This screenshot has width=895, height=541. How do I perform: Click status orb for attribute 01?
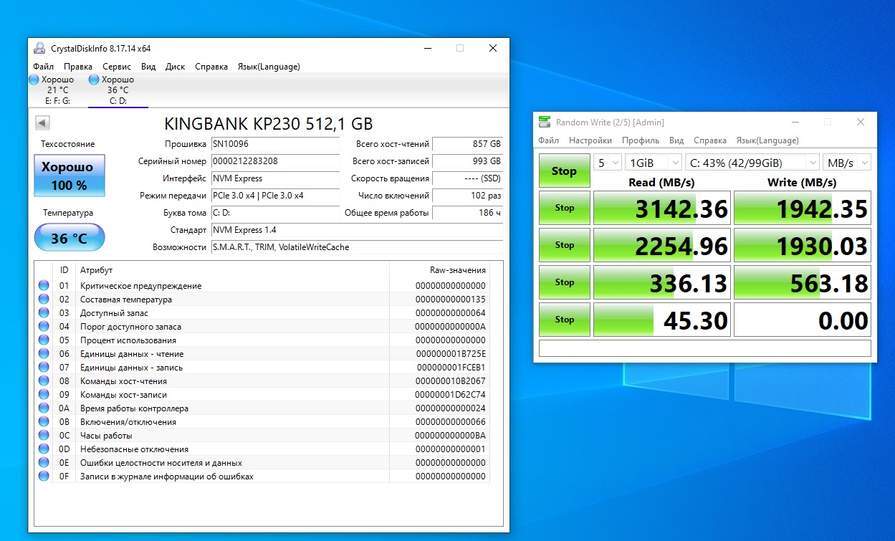click(43, 285)
